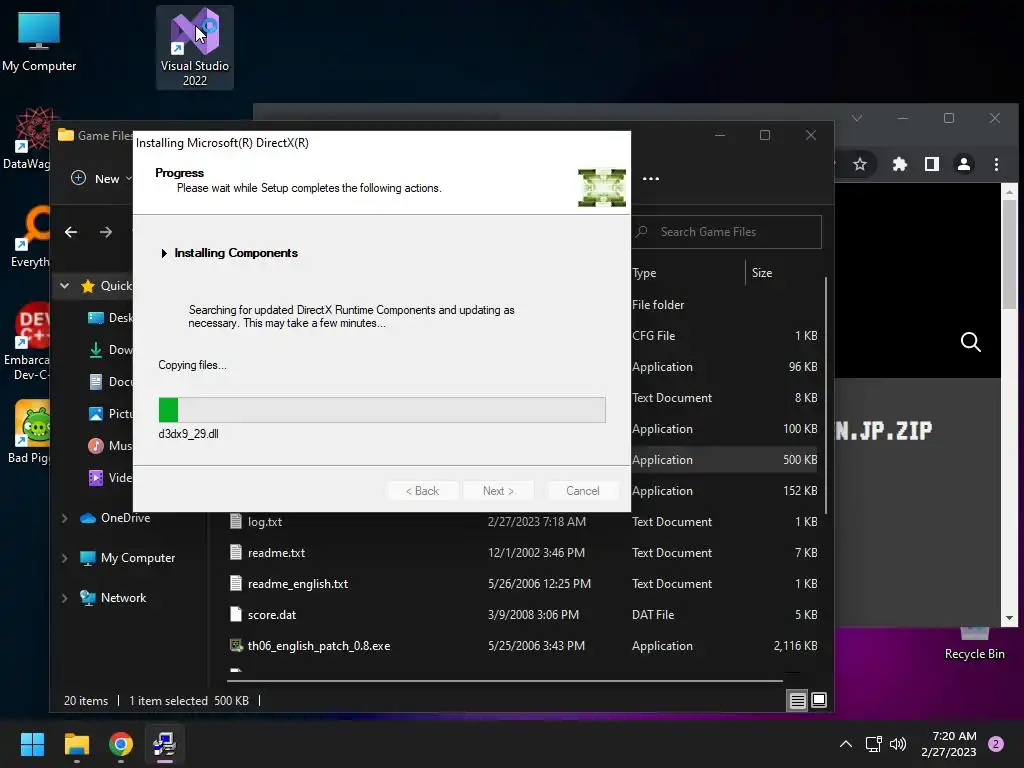
Task: Open the volume control tray icon
Action: [x=898, y=744]
